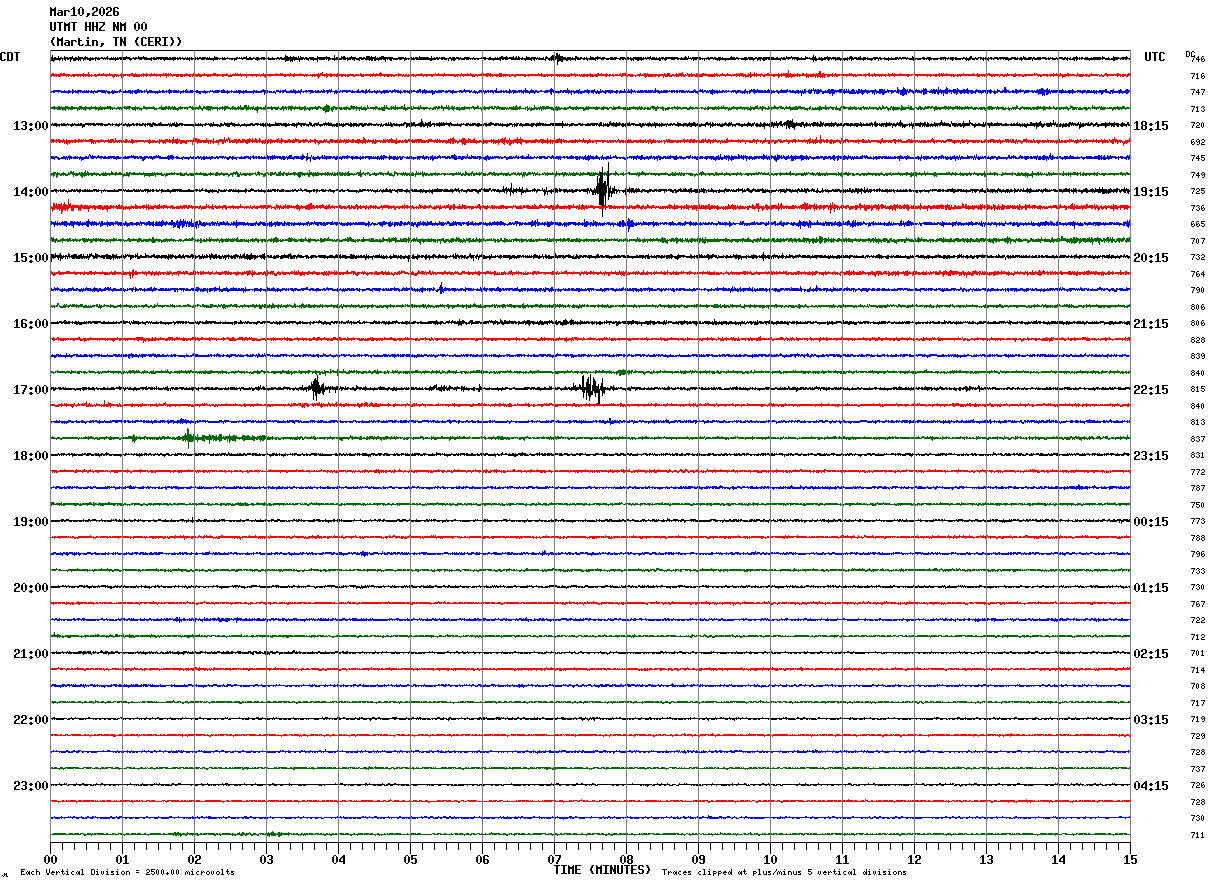Click the 00:15 UTC time label

click(x=1151, y=522)
